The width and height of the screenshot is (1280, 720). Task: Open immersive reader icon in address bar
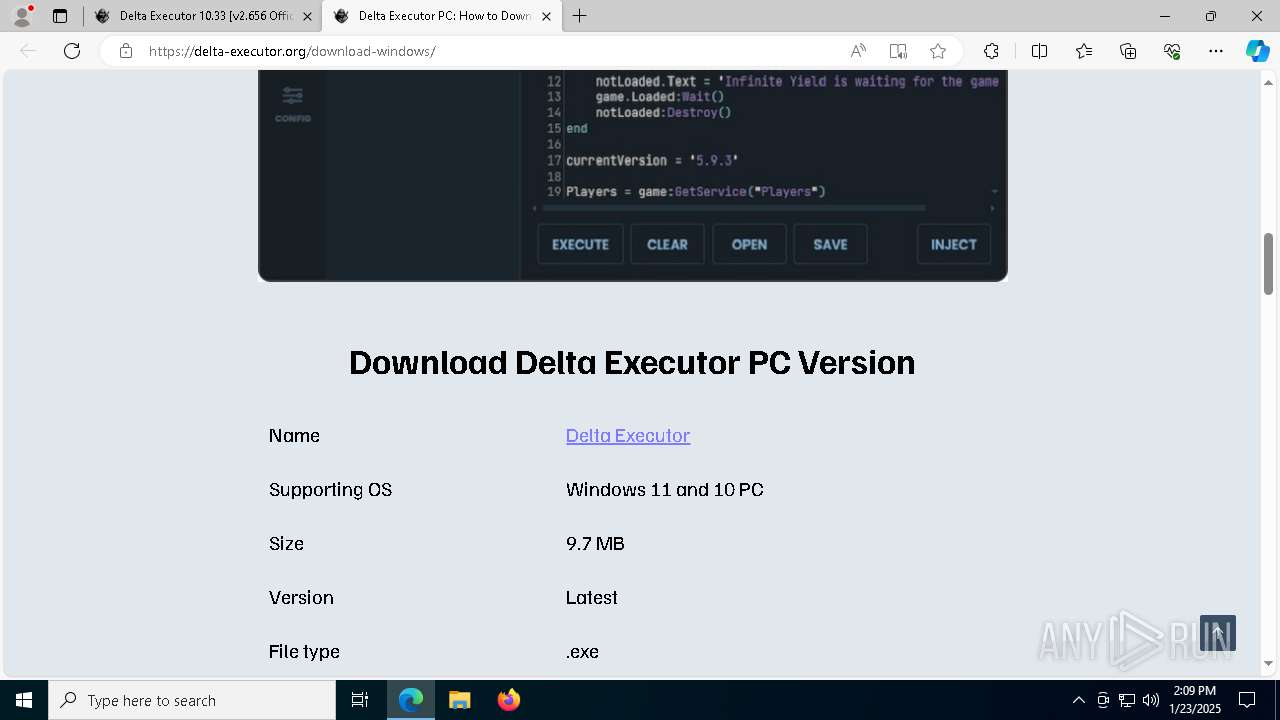[x=898, y=51]
